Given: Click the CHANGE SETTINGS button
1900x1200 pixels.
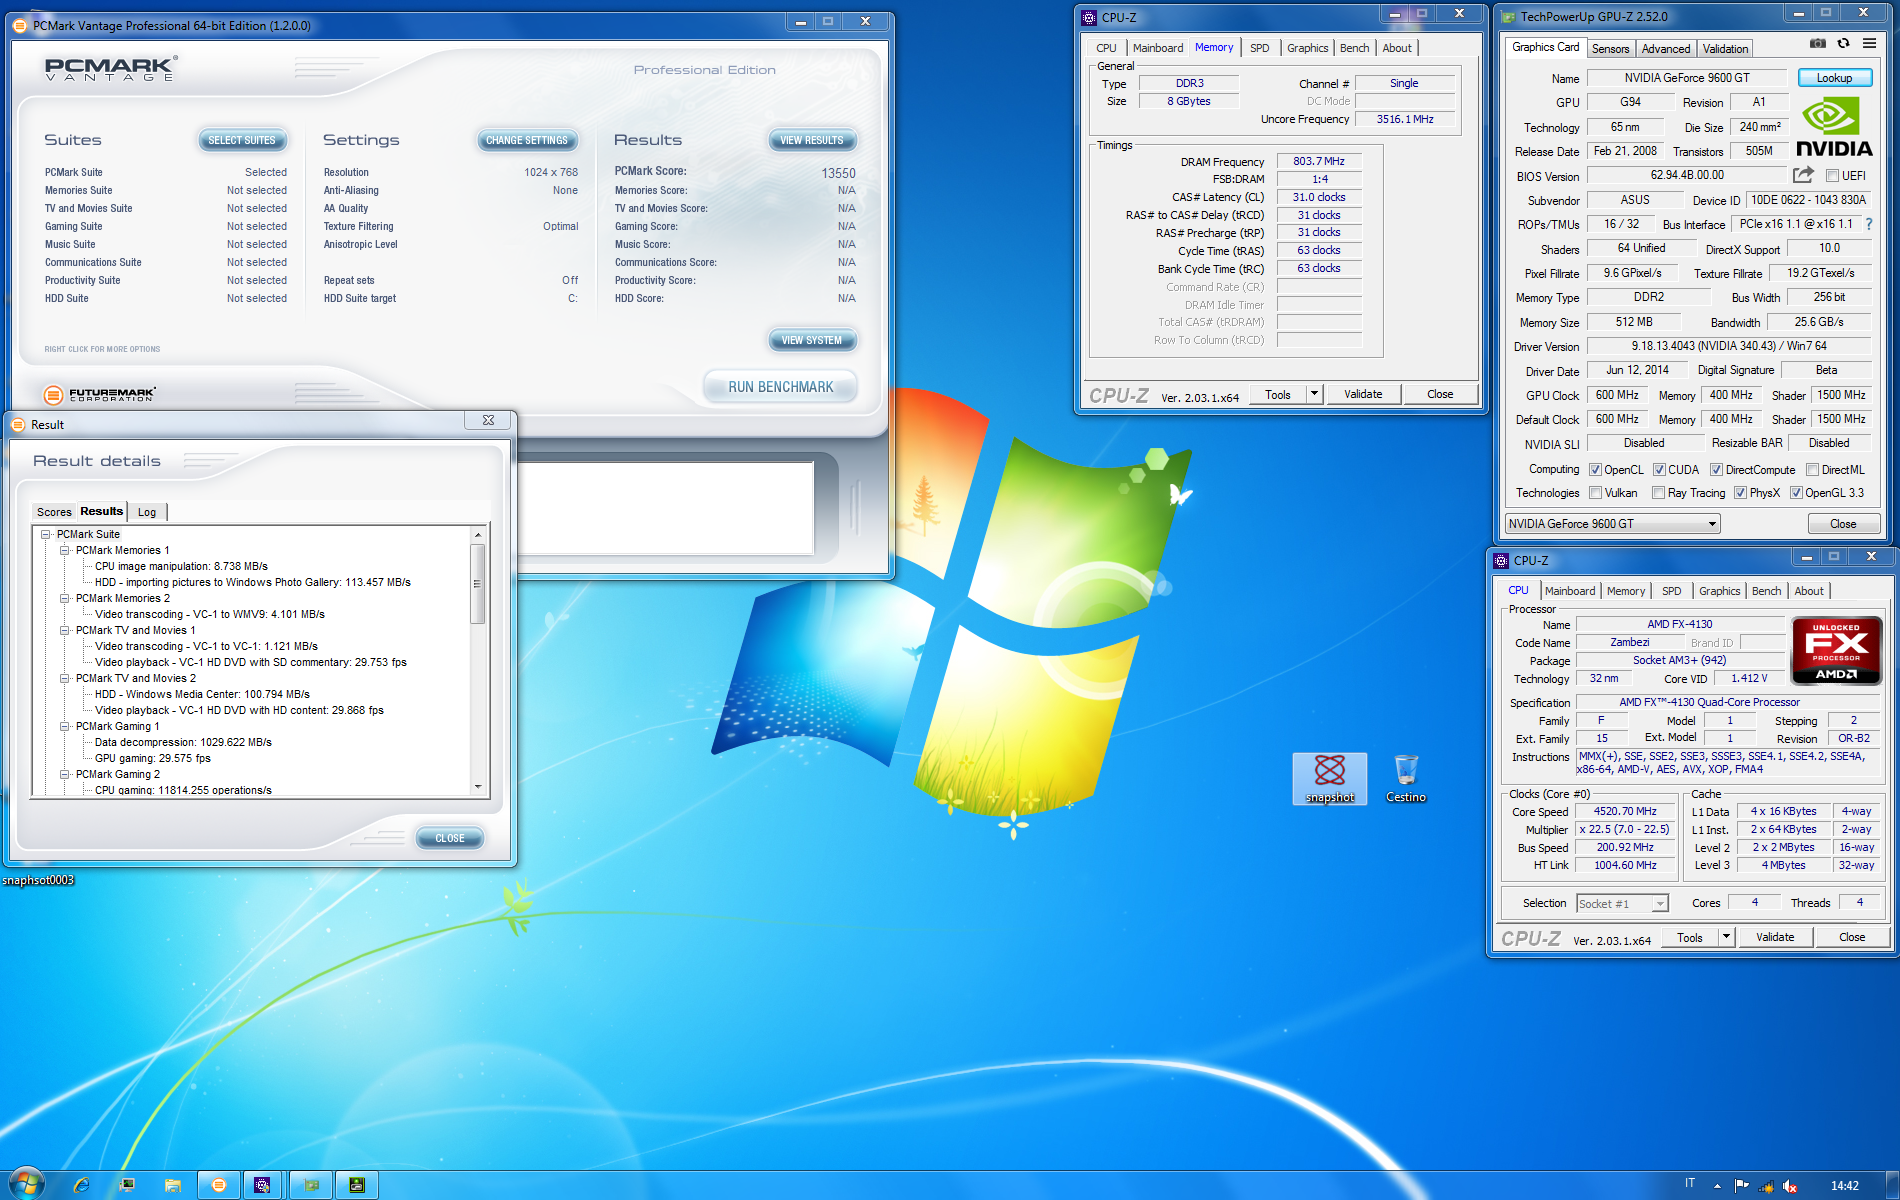Looking at the screenshot, I should (x=527, y=141).
